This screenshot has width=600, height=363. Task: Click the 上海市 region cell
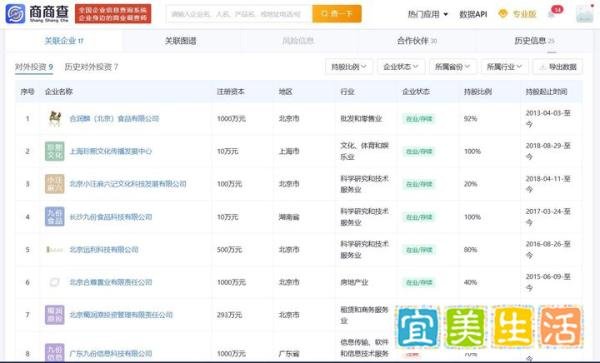click(x=289, y=151)
